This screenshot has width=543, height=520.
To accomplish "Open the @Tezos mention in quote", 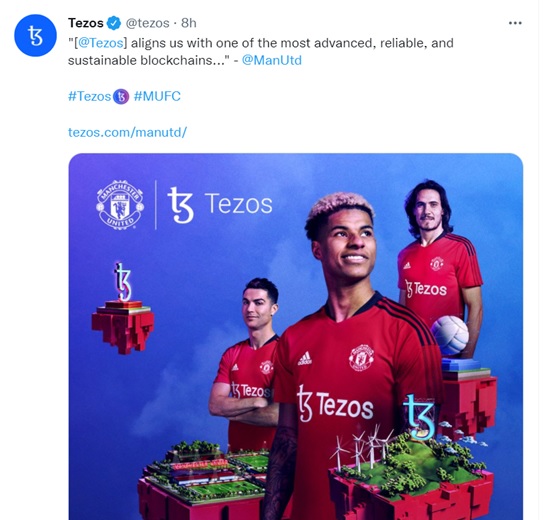I will [x=100, y=43].
